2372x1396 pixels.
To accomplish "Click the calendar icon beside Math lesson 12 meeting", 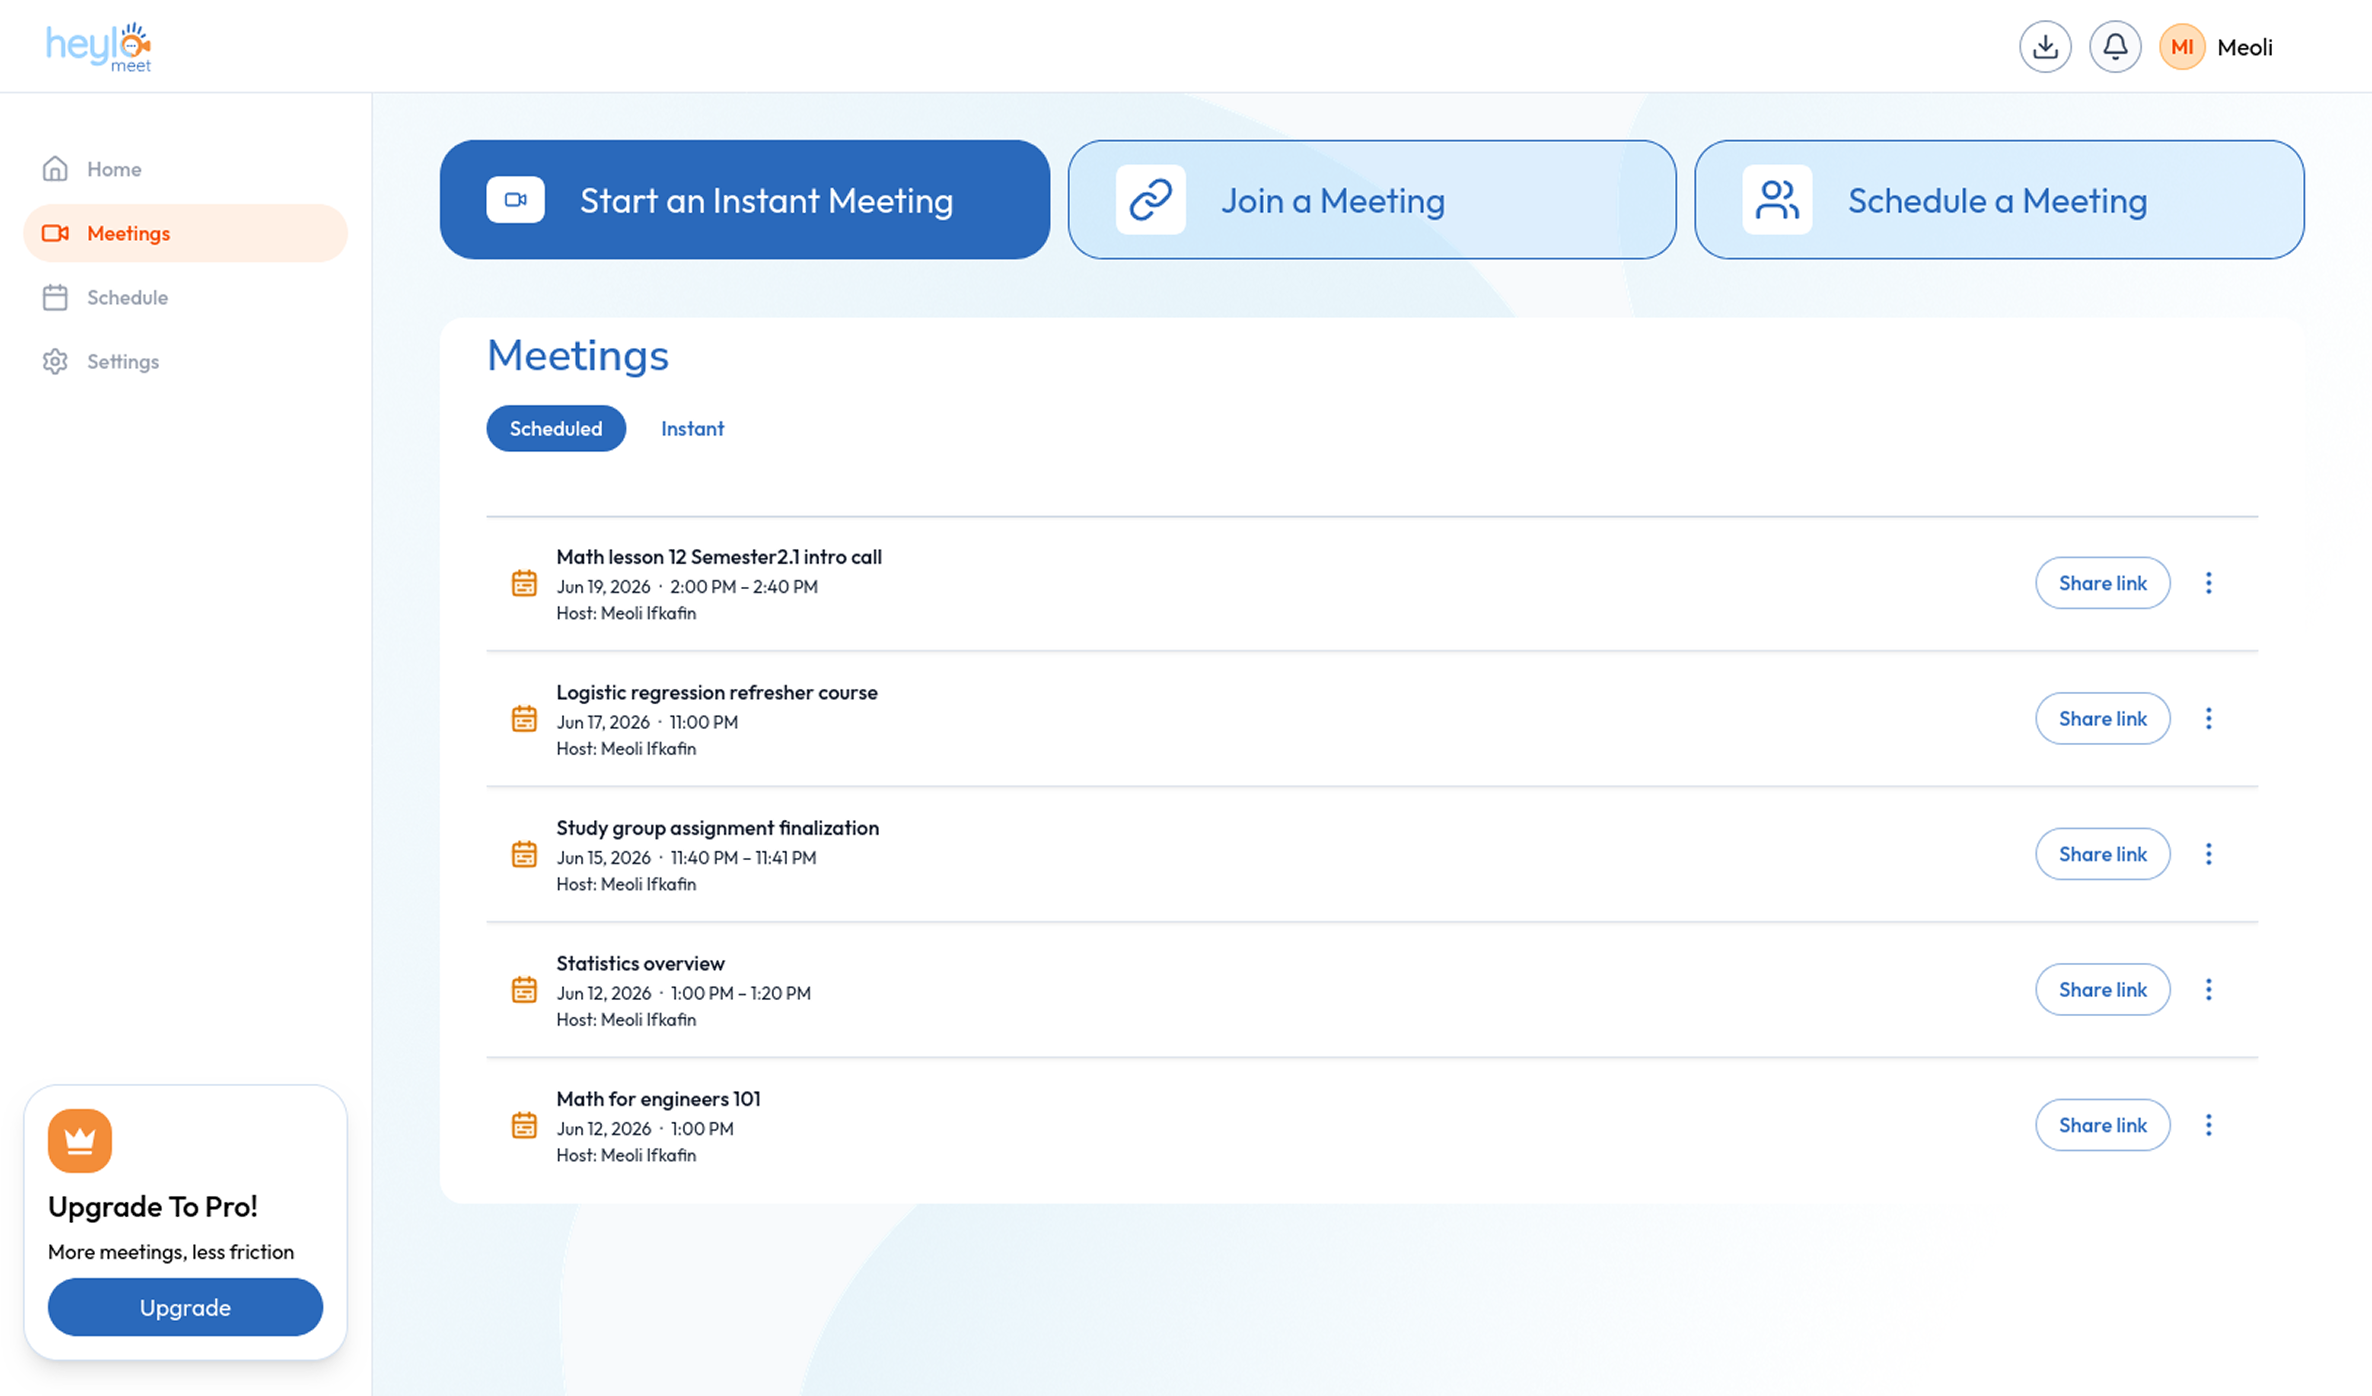I will pos(524,583).
